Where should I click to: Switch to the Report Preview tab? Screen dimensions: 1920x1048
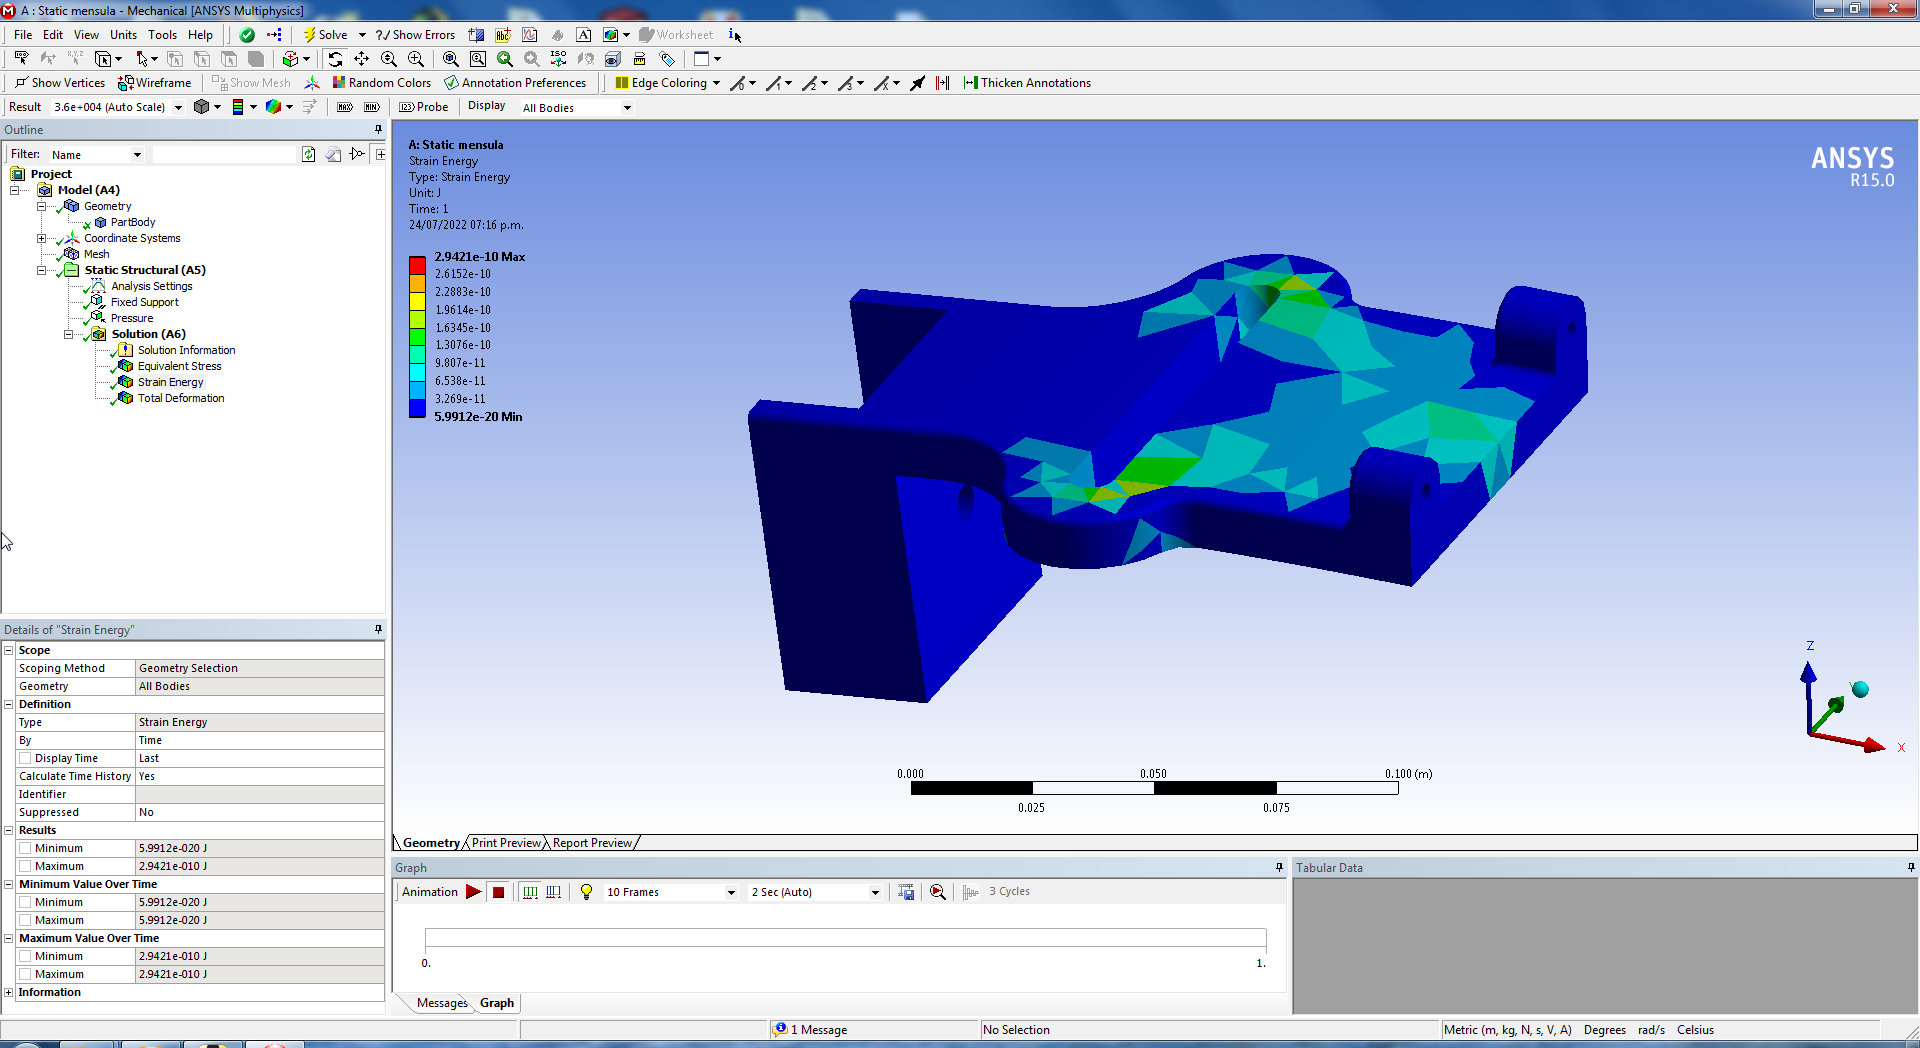point(592,843)
